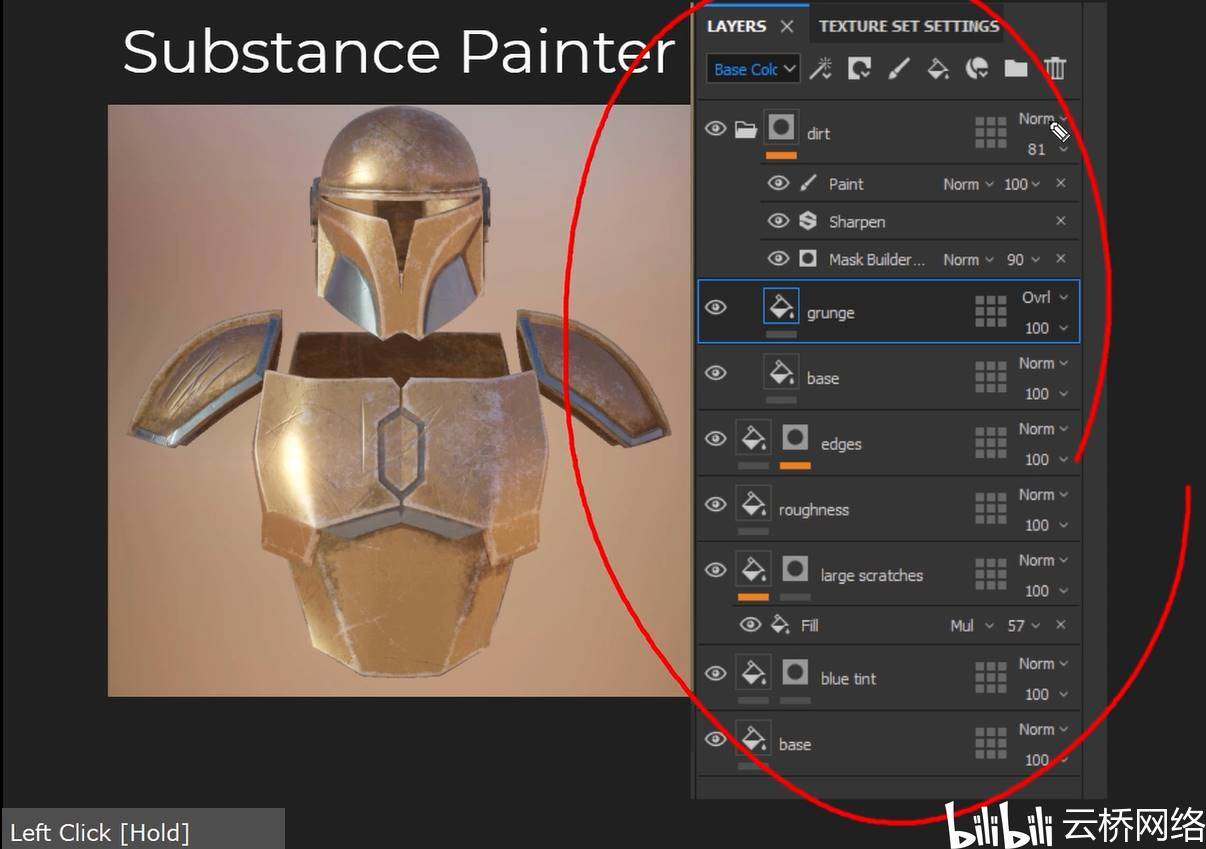Open the channel grid icon on the dirt layer
Image resolution: width=1206 pixels, height=849 pixels.
(990, 133)
